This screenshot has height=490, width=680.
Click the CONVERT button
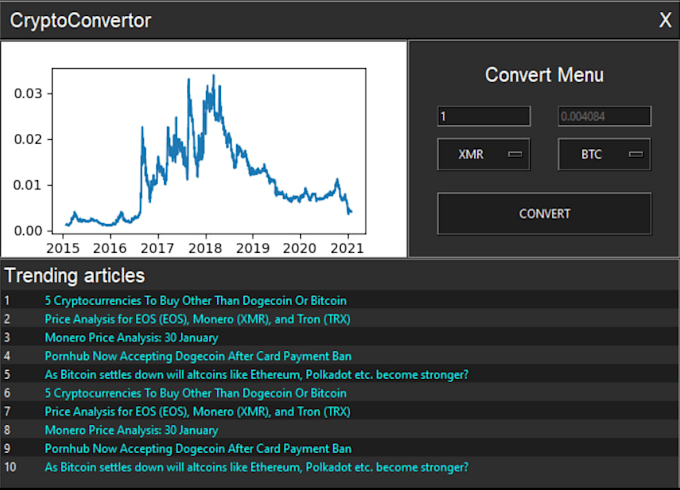pos(544,214)
